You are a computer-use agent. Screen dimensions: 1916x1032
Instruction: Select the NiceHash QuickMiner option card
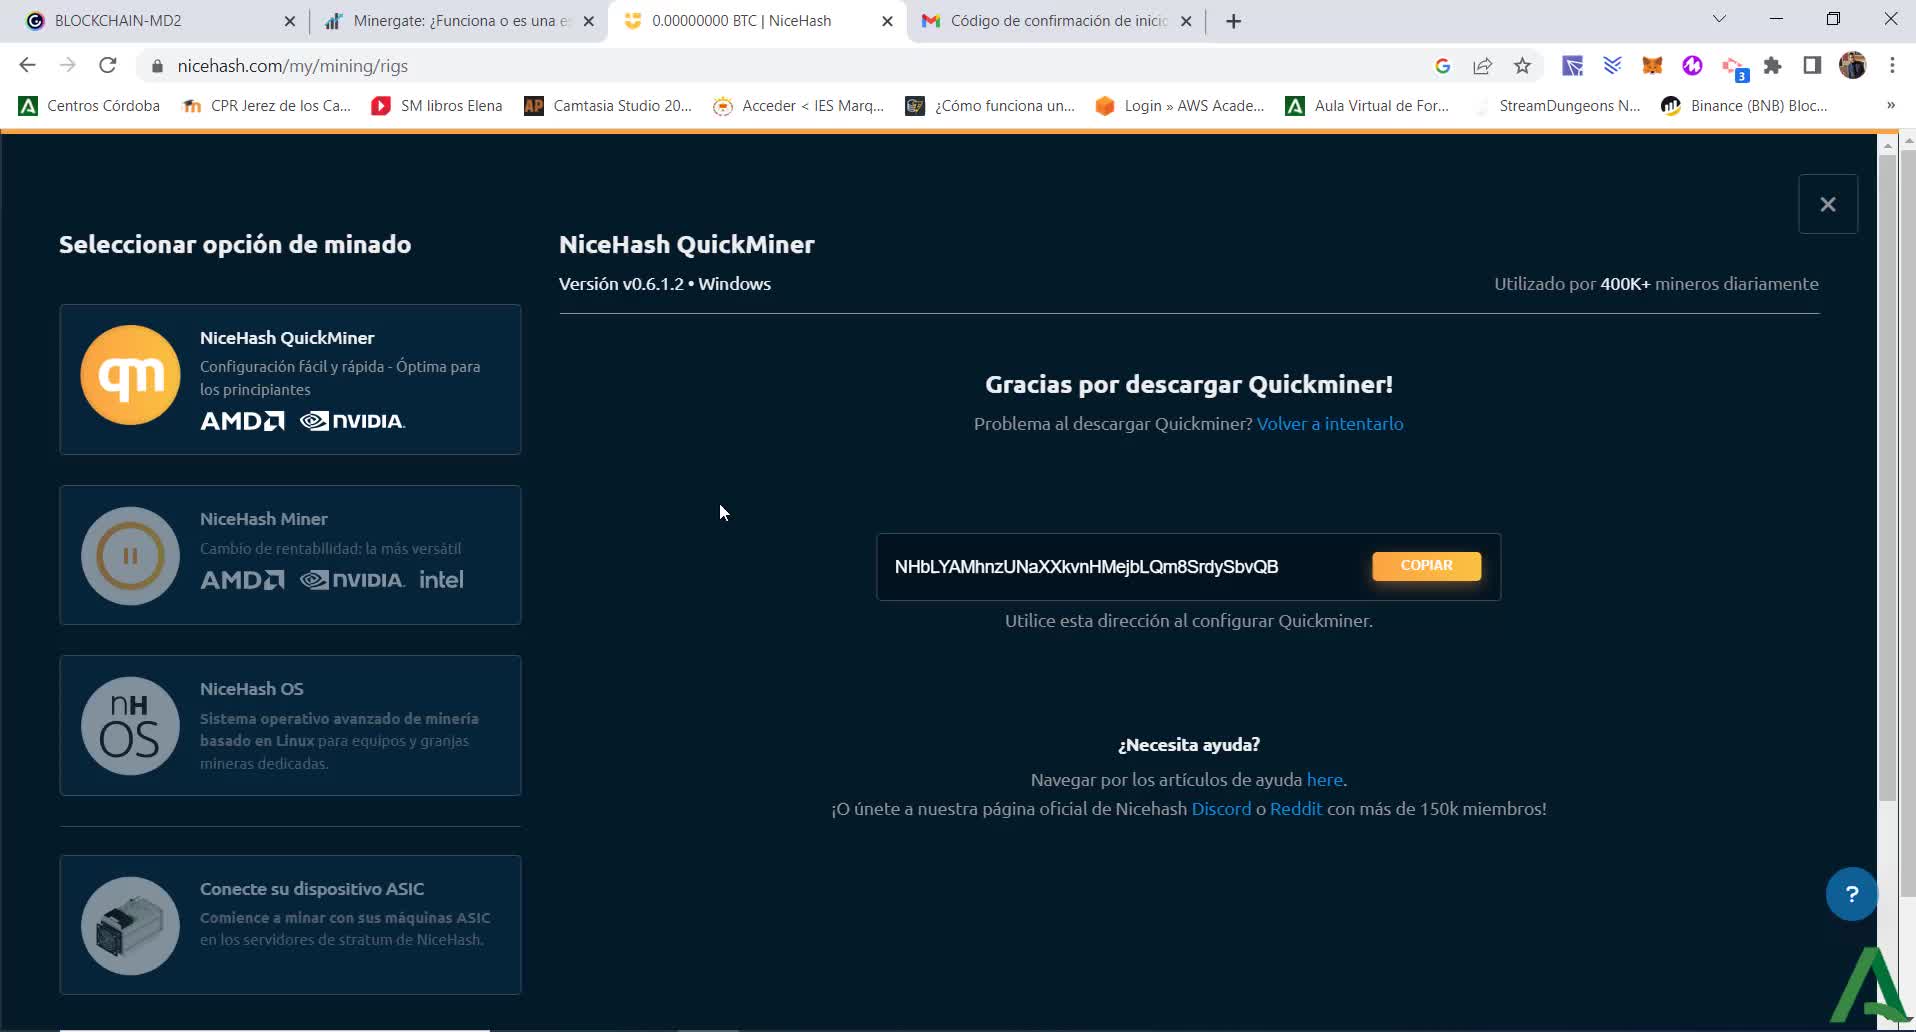tap(290, 379)
